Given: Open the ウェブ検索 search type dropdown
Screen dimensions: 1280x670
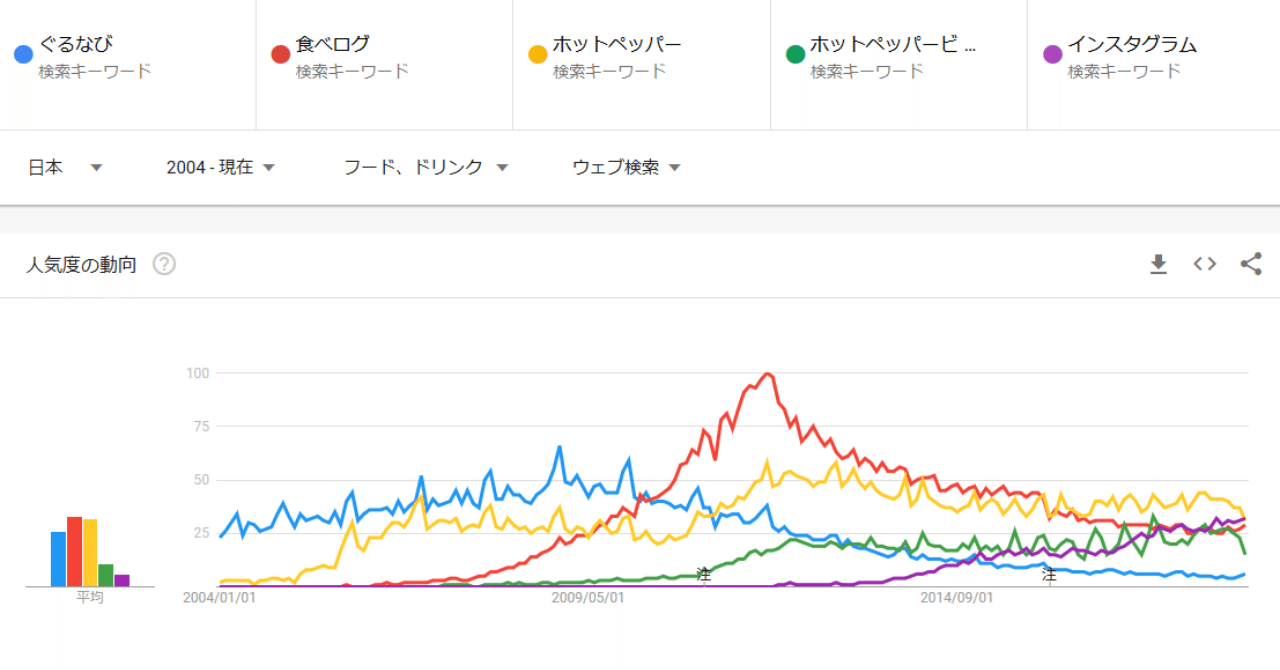Looking at the screenshot, I should [x=627, y=168].
